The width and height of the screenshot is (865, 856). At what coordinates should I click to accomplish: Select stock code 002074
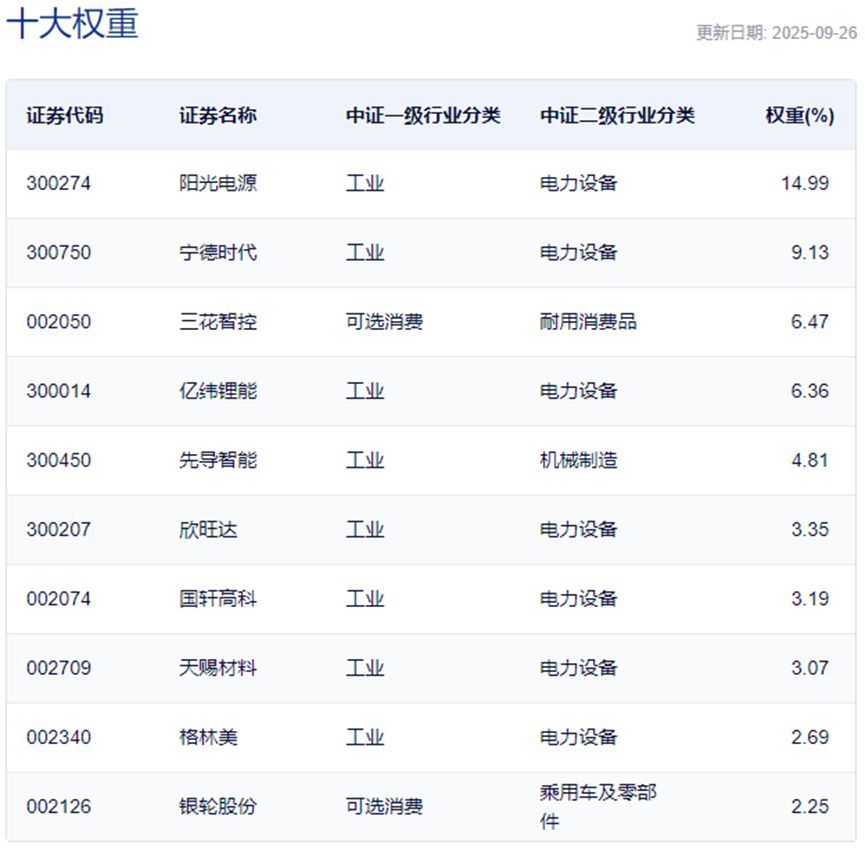(58, 599)
